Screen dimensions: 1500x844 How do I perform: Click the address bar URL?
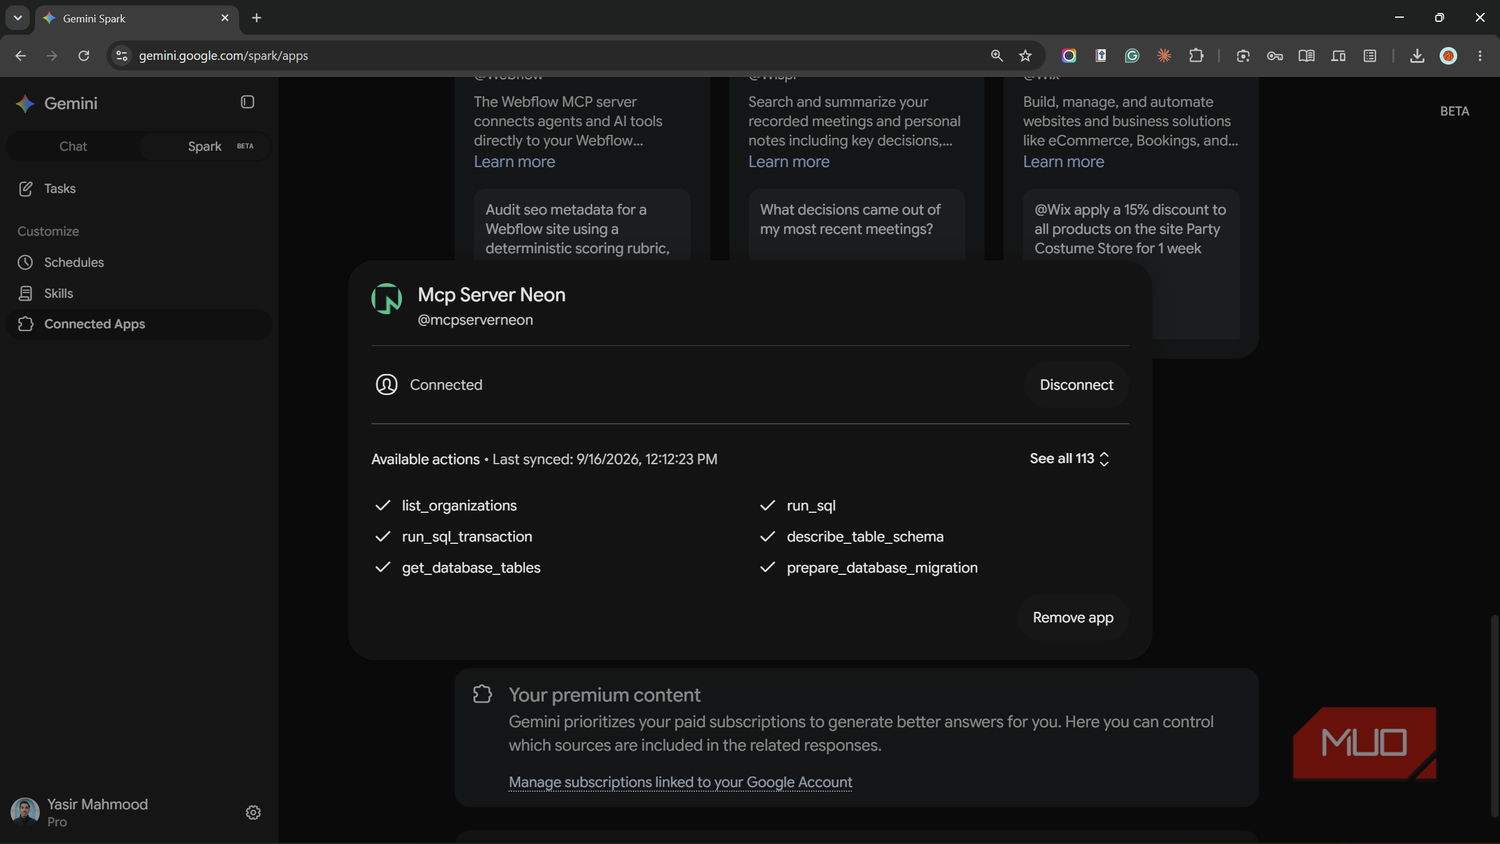pos(223,56)
